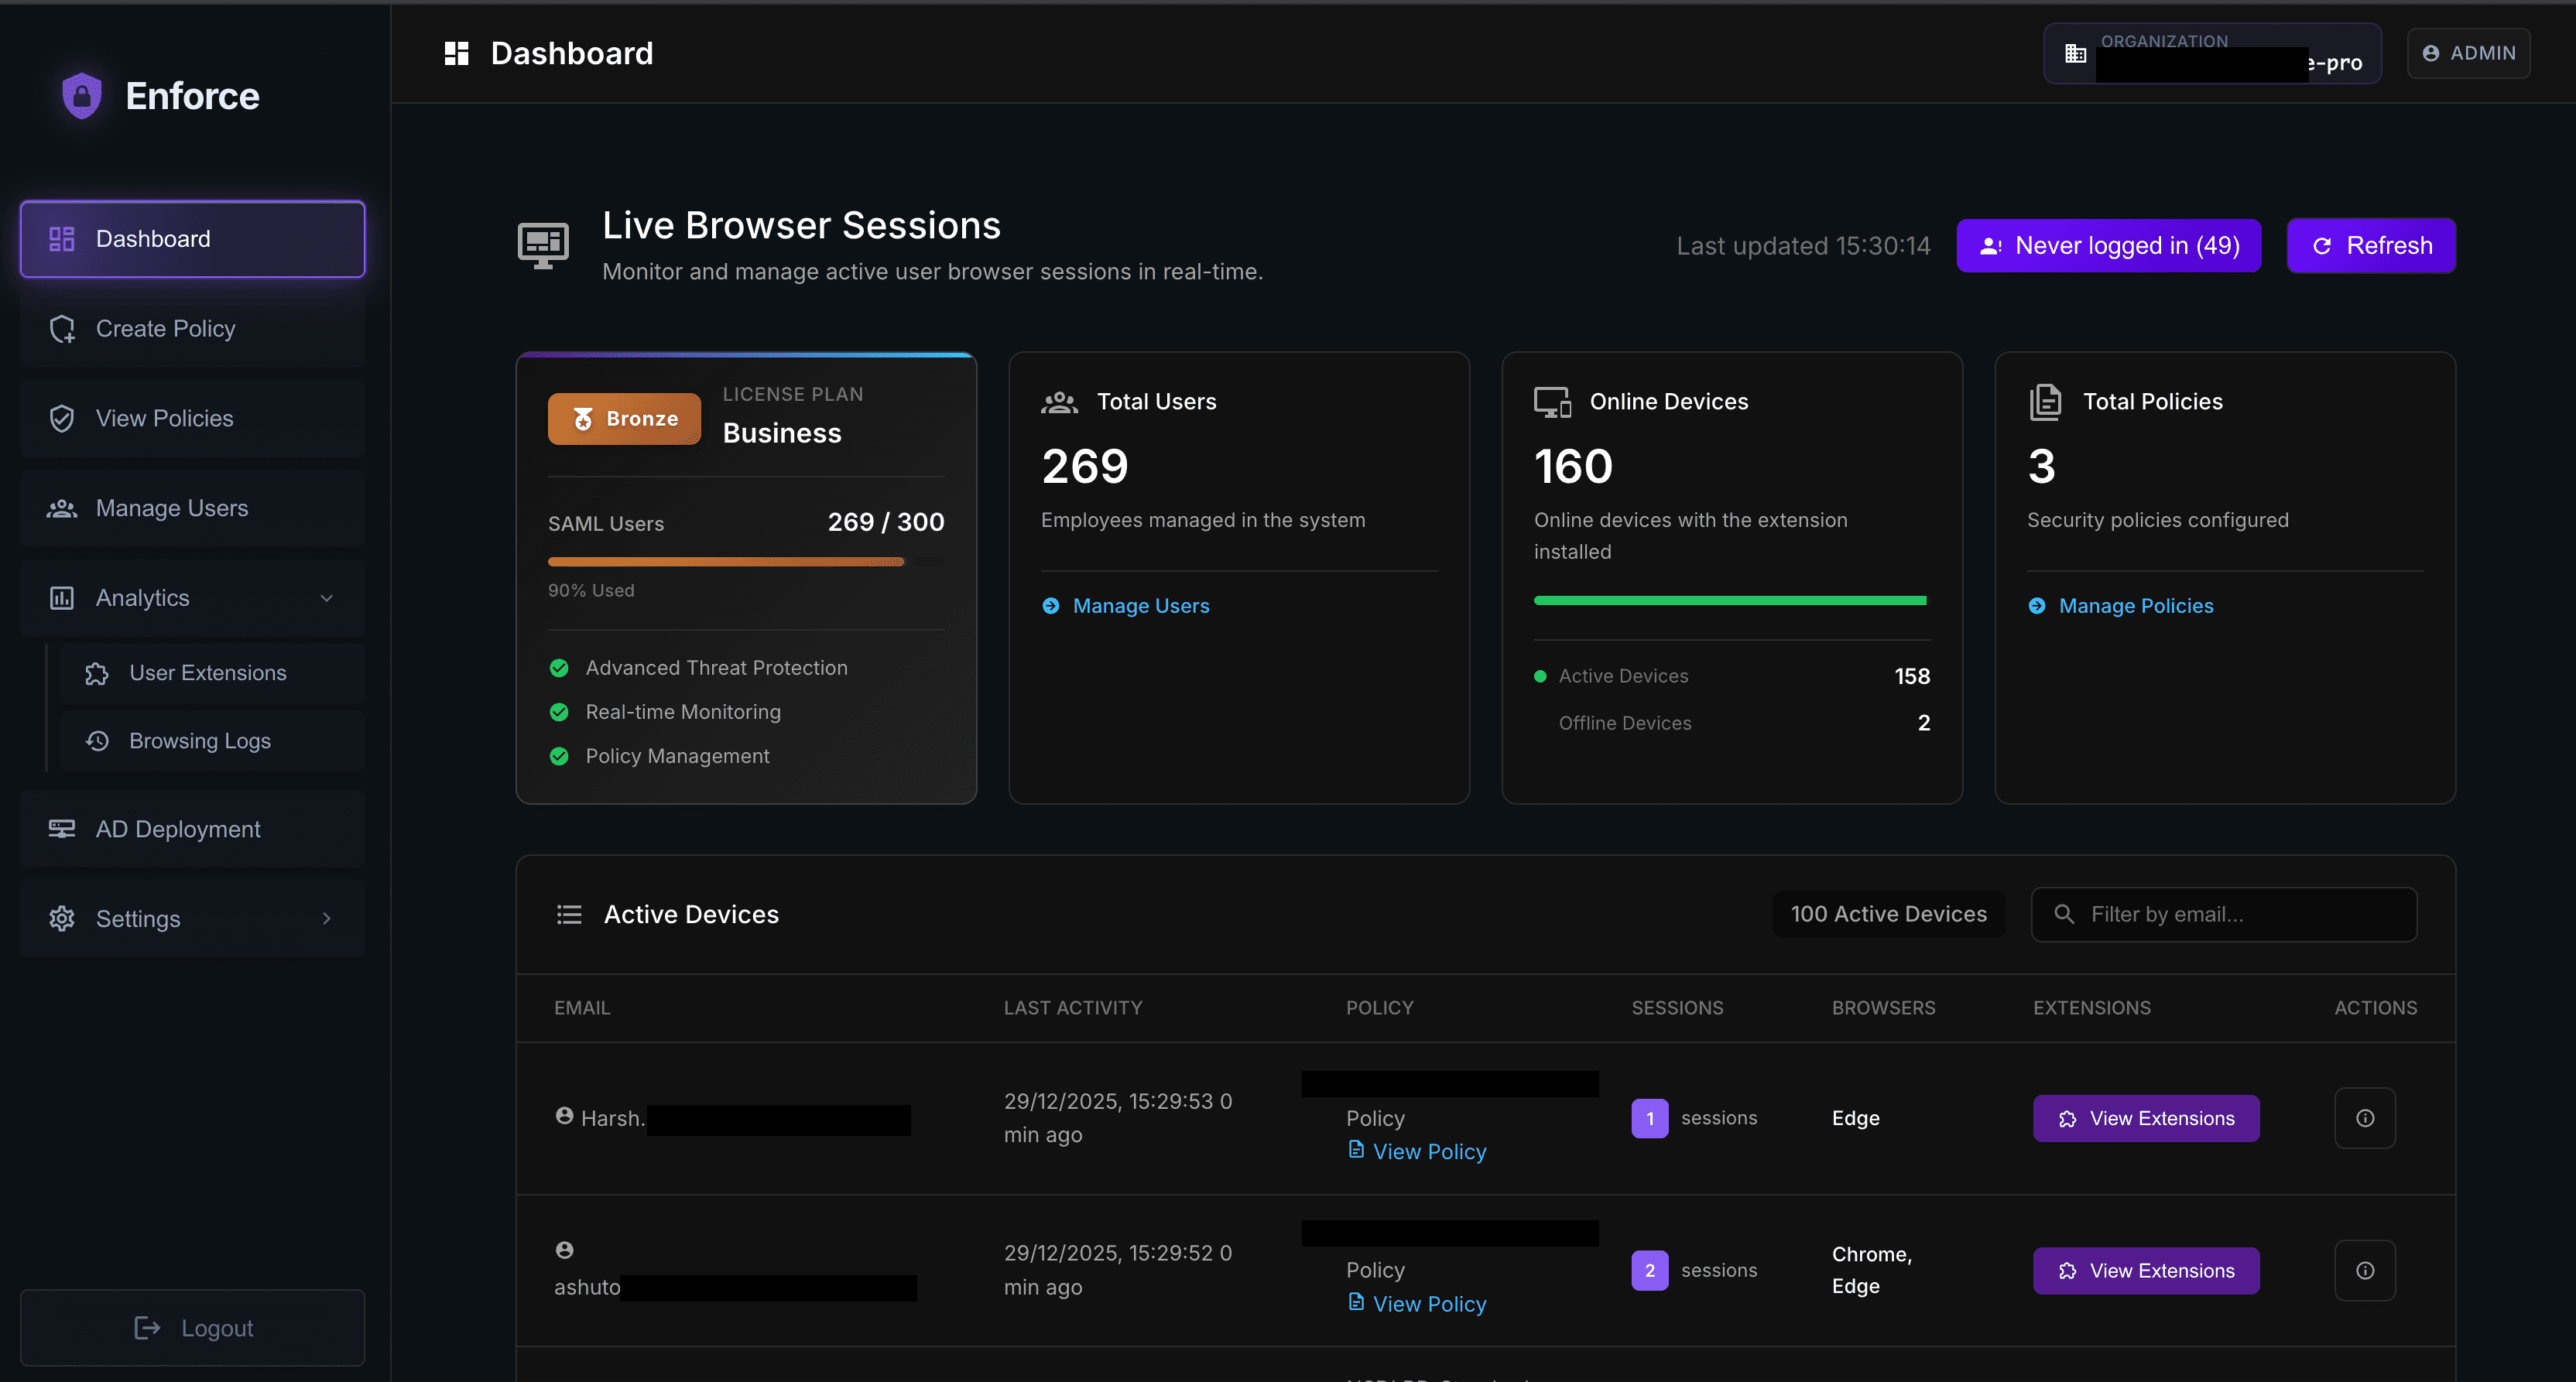The width and height of the screenshot is (2576, 1382).
Task: Click the View Policies shield-check icon
Action: [x=62, y=419]
